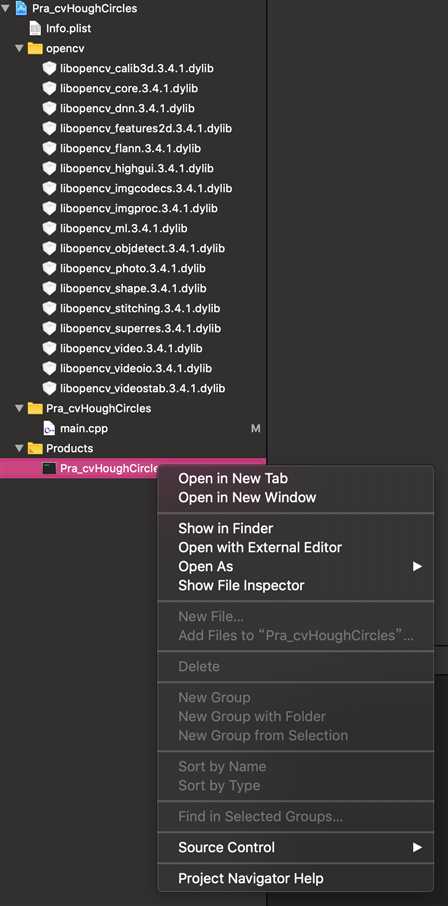Viewport: 448px width, 906px height.
Task: Click the libopencv_imgproc dylib shield icon
Action: (x=50, y=208)
